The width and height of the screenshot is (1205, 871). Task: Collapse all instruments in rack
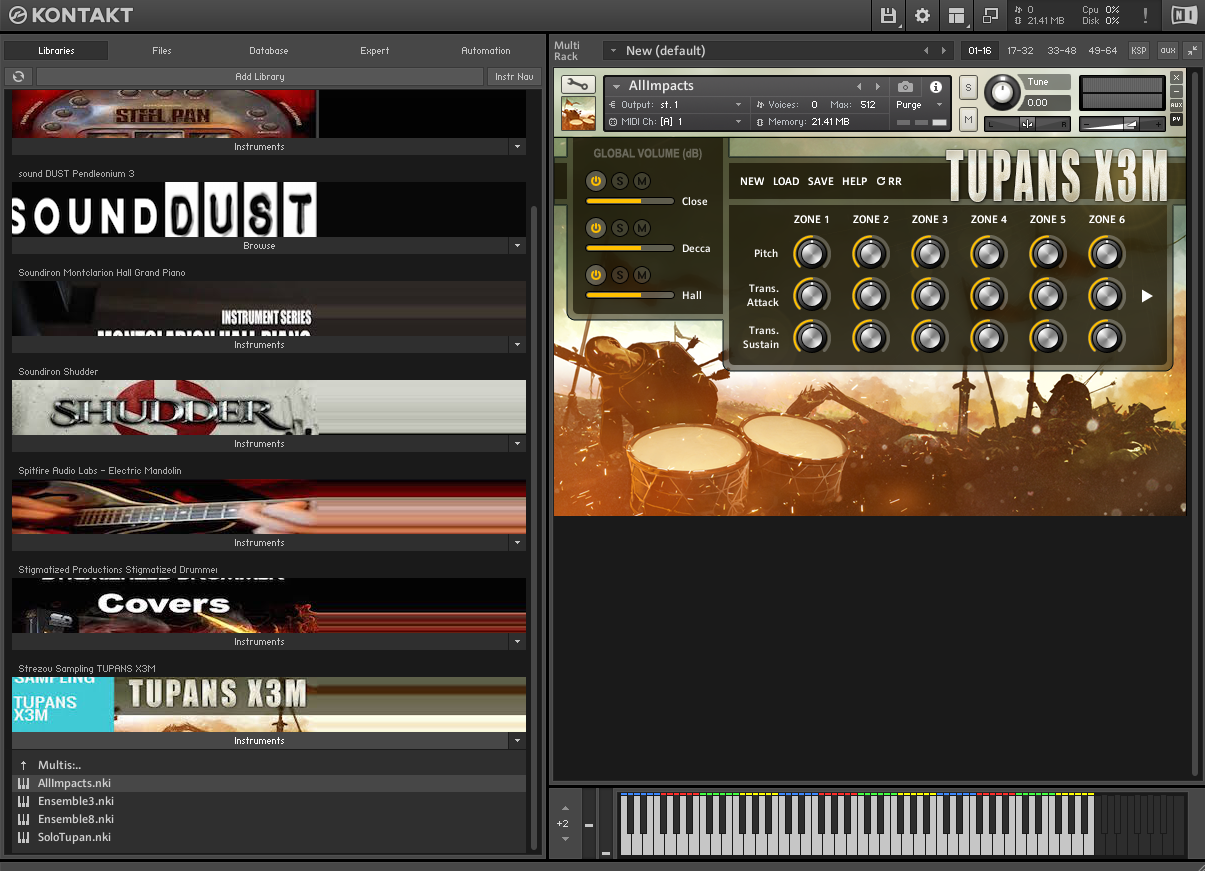coord(1191,50)
